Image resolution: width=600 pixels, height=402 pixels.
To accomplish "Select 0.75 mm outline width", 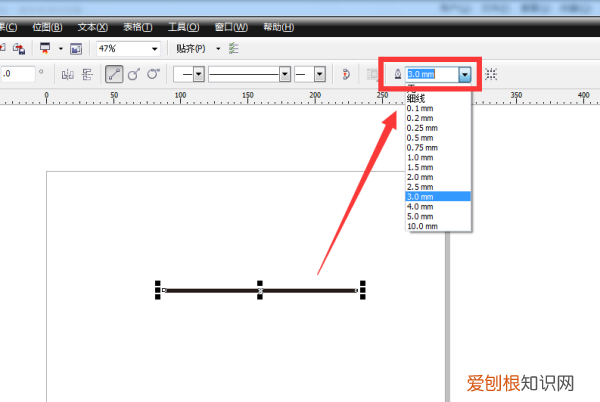I will point(438,148).
